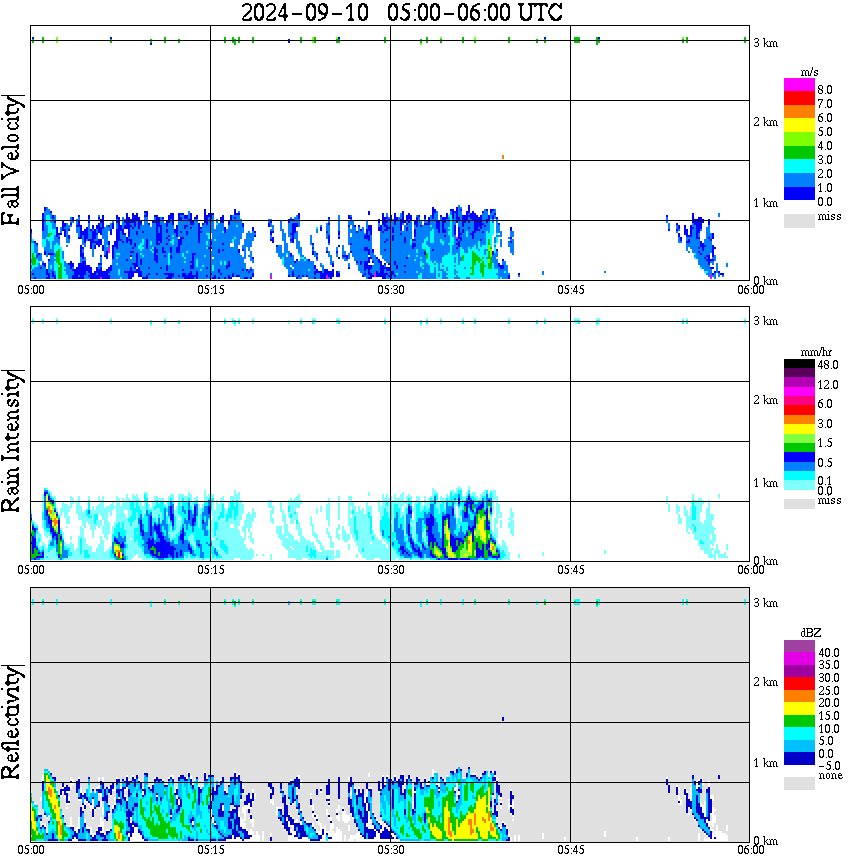The width and height of the screenshot is (850, 868).
Task: Click the 3 km label of Fall Velocity panel
Action: point(765,43)
